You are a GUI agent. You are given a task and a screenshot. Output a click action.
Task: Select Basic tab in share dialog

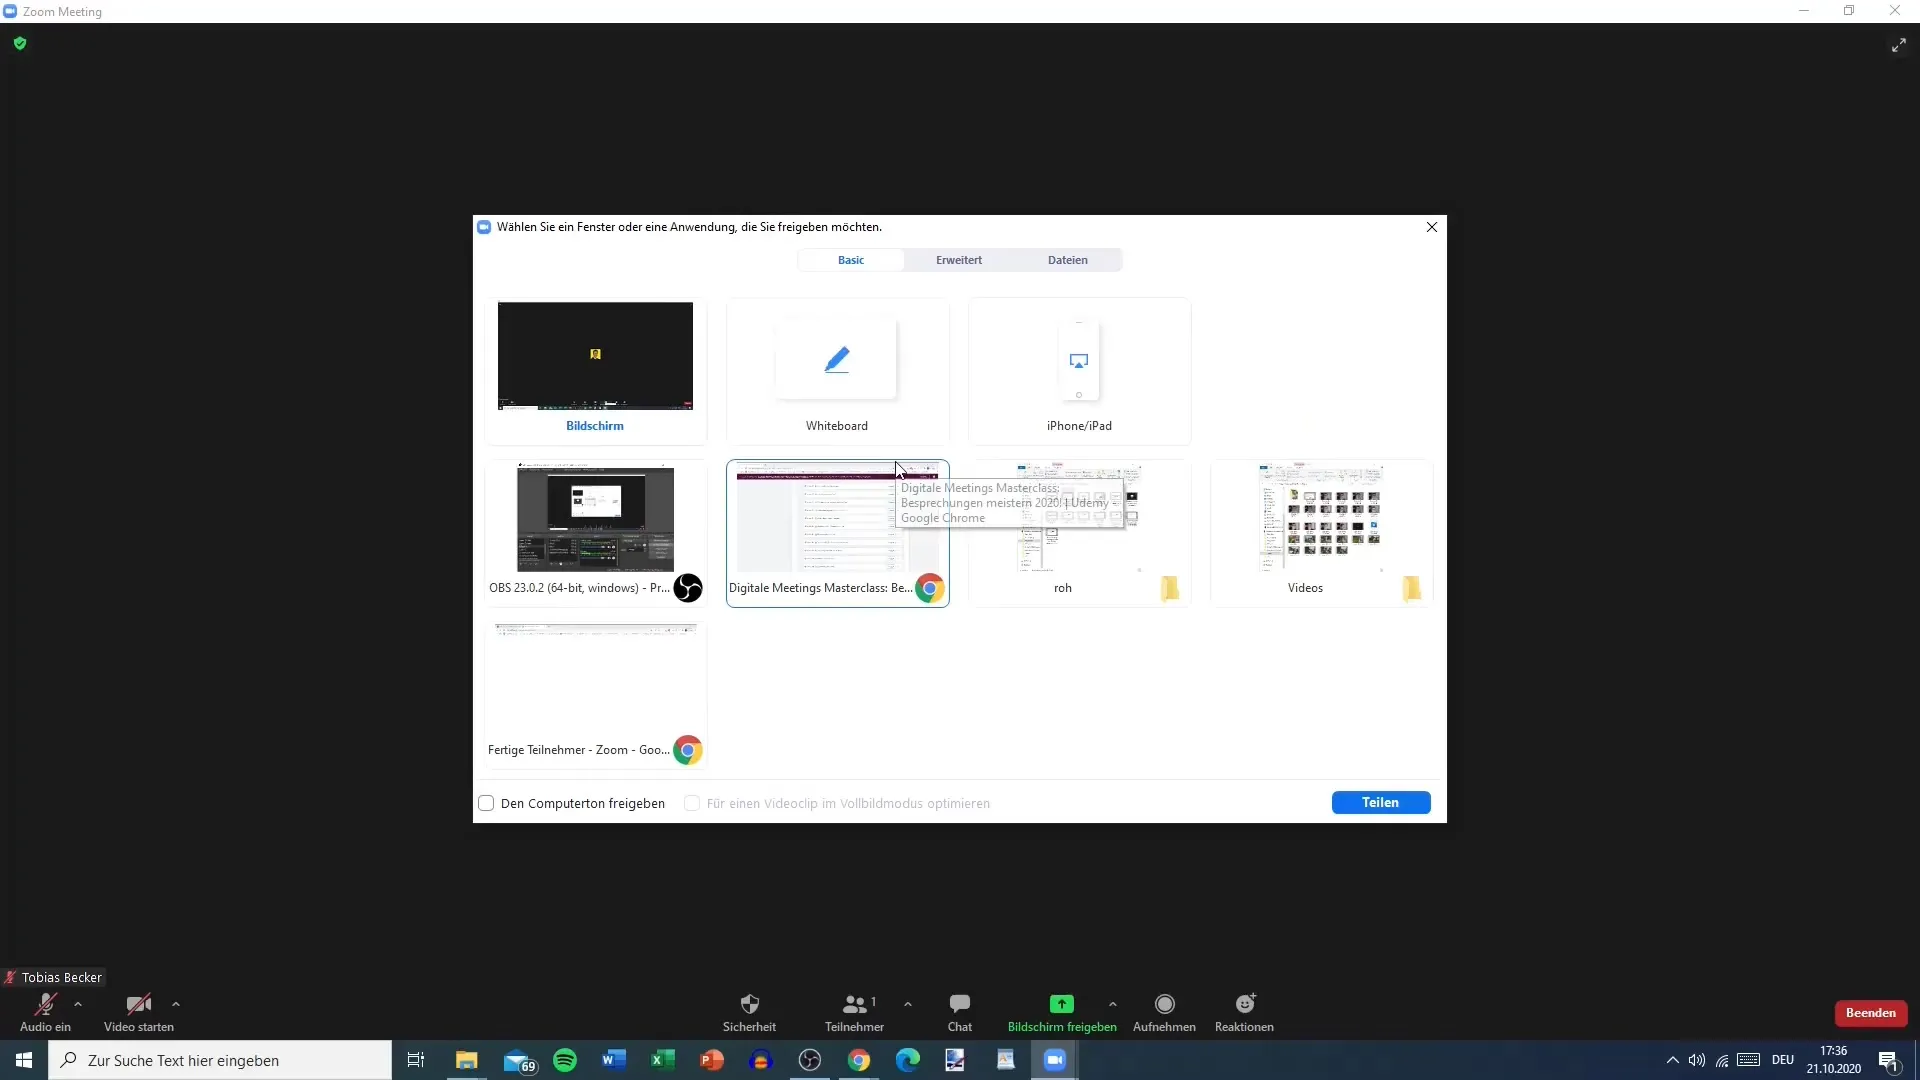851,260
